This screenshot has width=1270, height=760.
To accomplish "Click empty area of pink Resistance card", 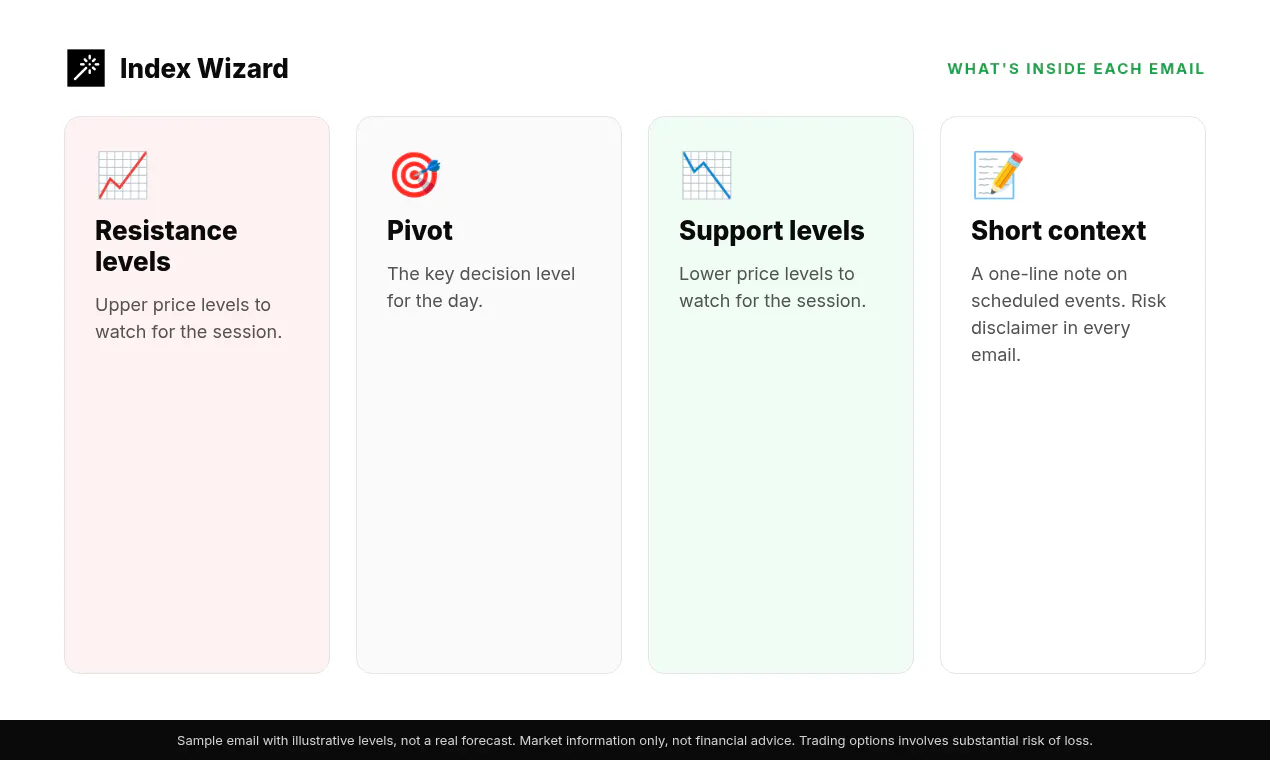I will pyautogui.click(x=197, y=510).
